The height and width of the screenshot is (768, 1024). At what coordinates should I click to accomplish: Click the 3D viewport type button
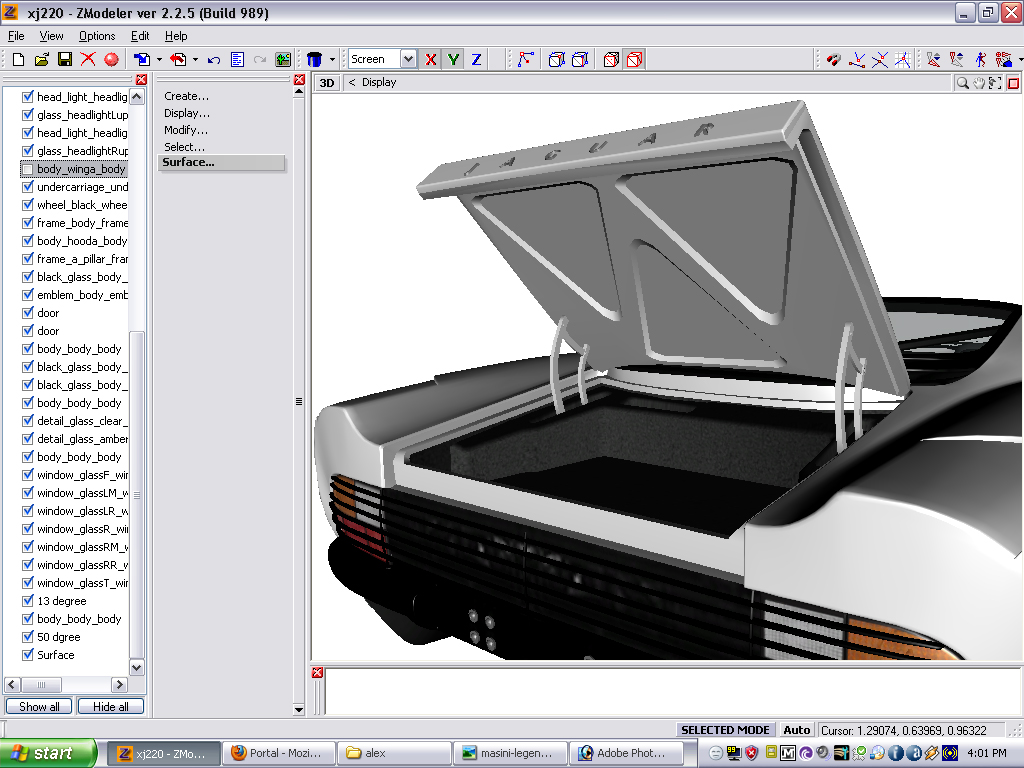pyautogui.click(x=327, y=83)
